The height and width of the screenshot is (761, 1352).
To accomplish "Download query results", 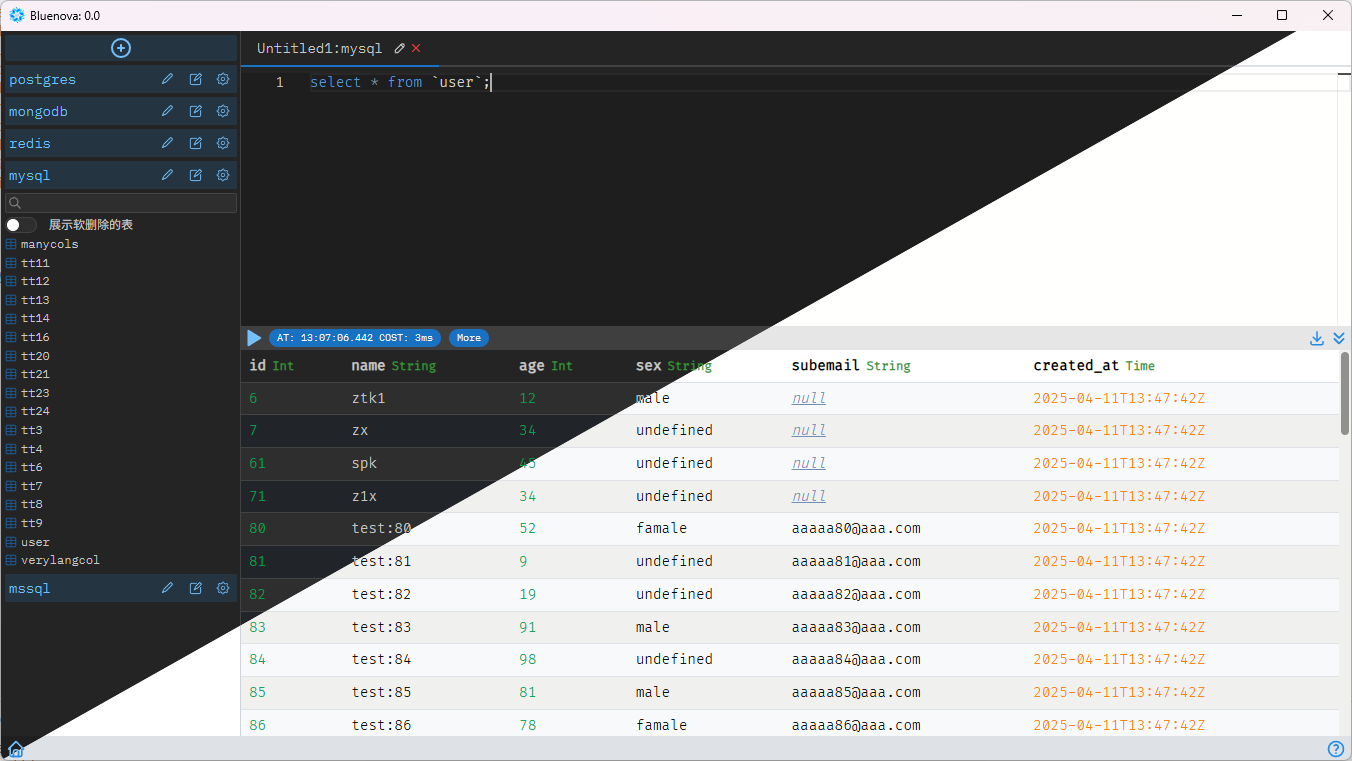I will click(x=1317, y=338).
